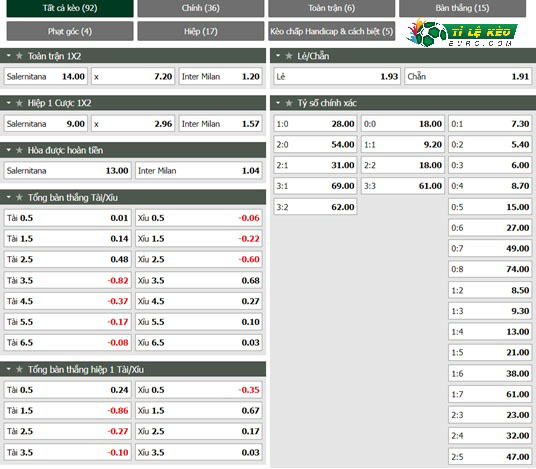Collapse the Tỷ số chính xác section arrow
Viewport: 536px width, 469px height.
tap(278, 103)
